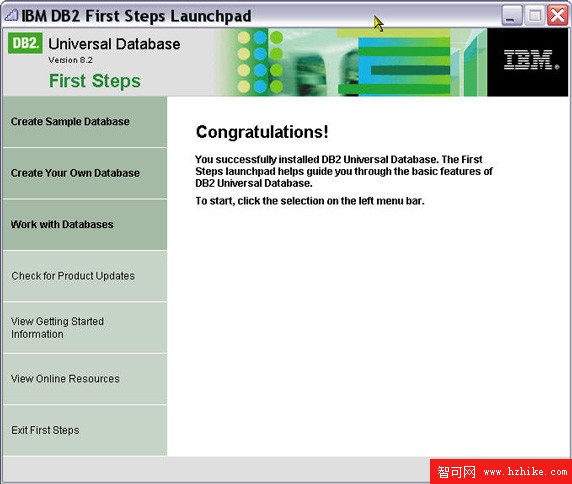This screenshot has height=484, width=572.
Task: Close the First Steps Launchpad window
Action: tap(557, 16)
